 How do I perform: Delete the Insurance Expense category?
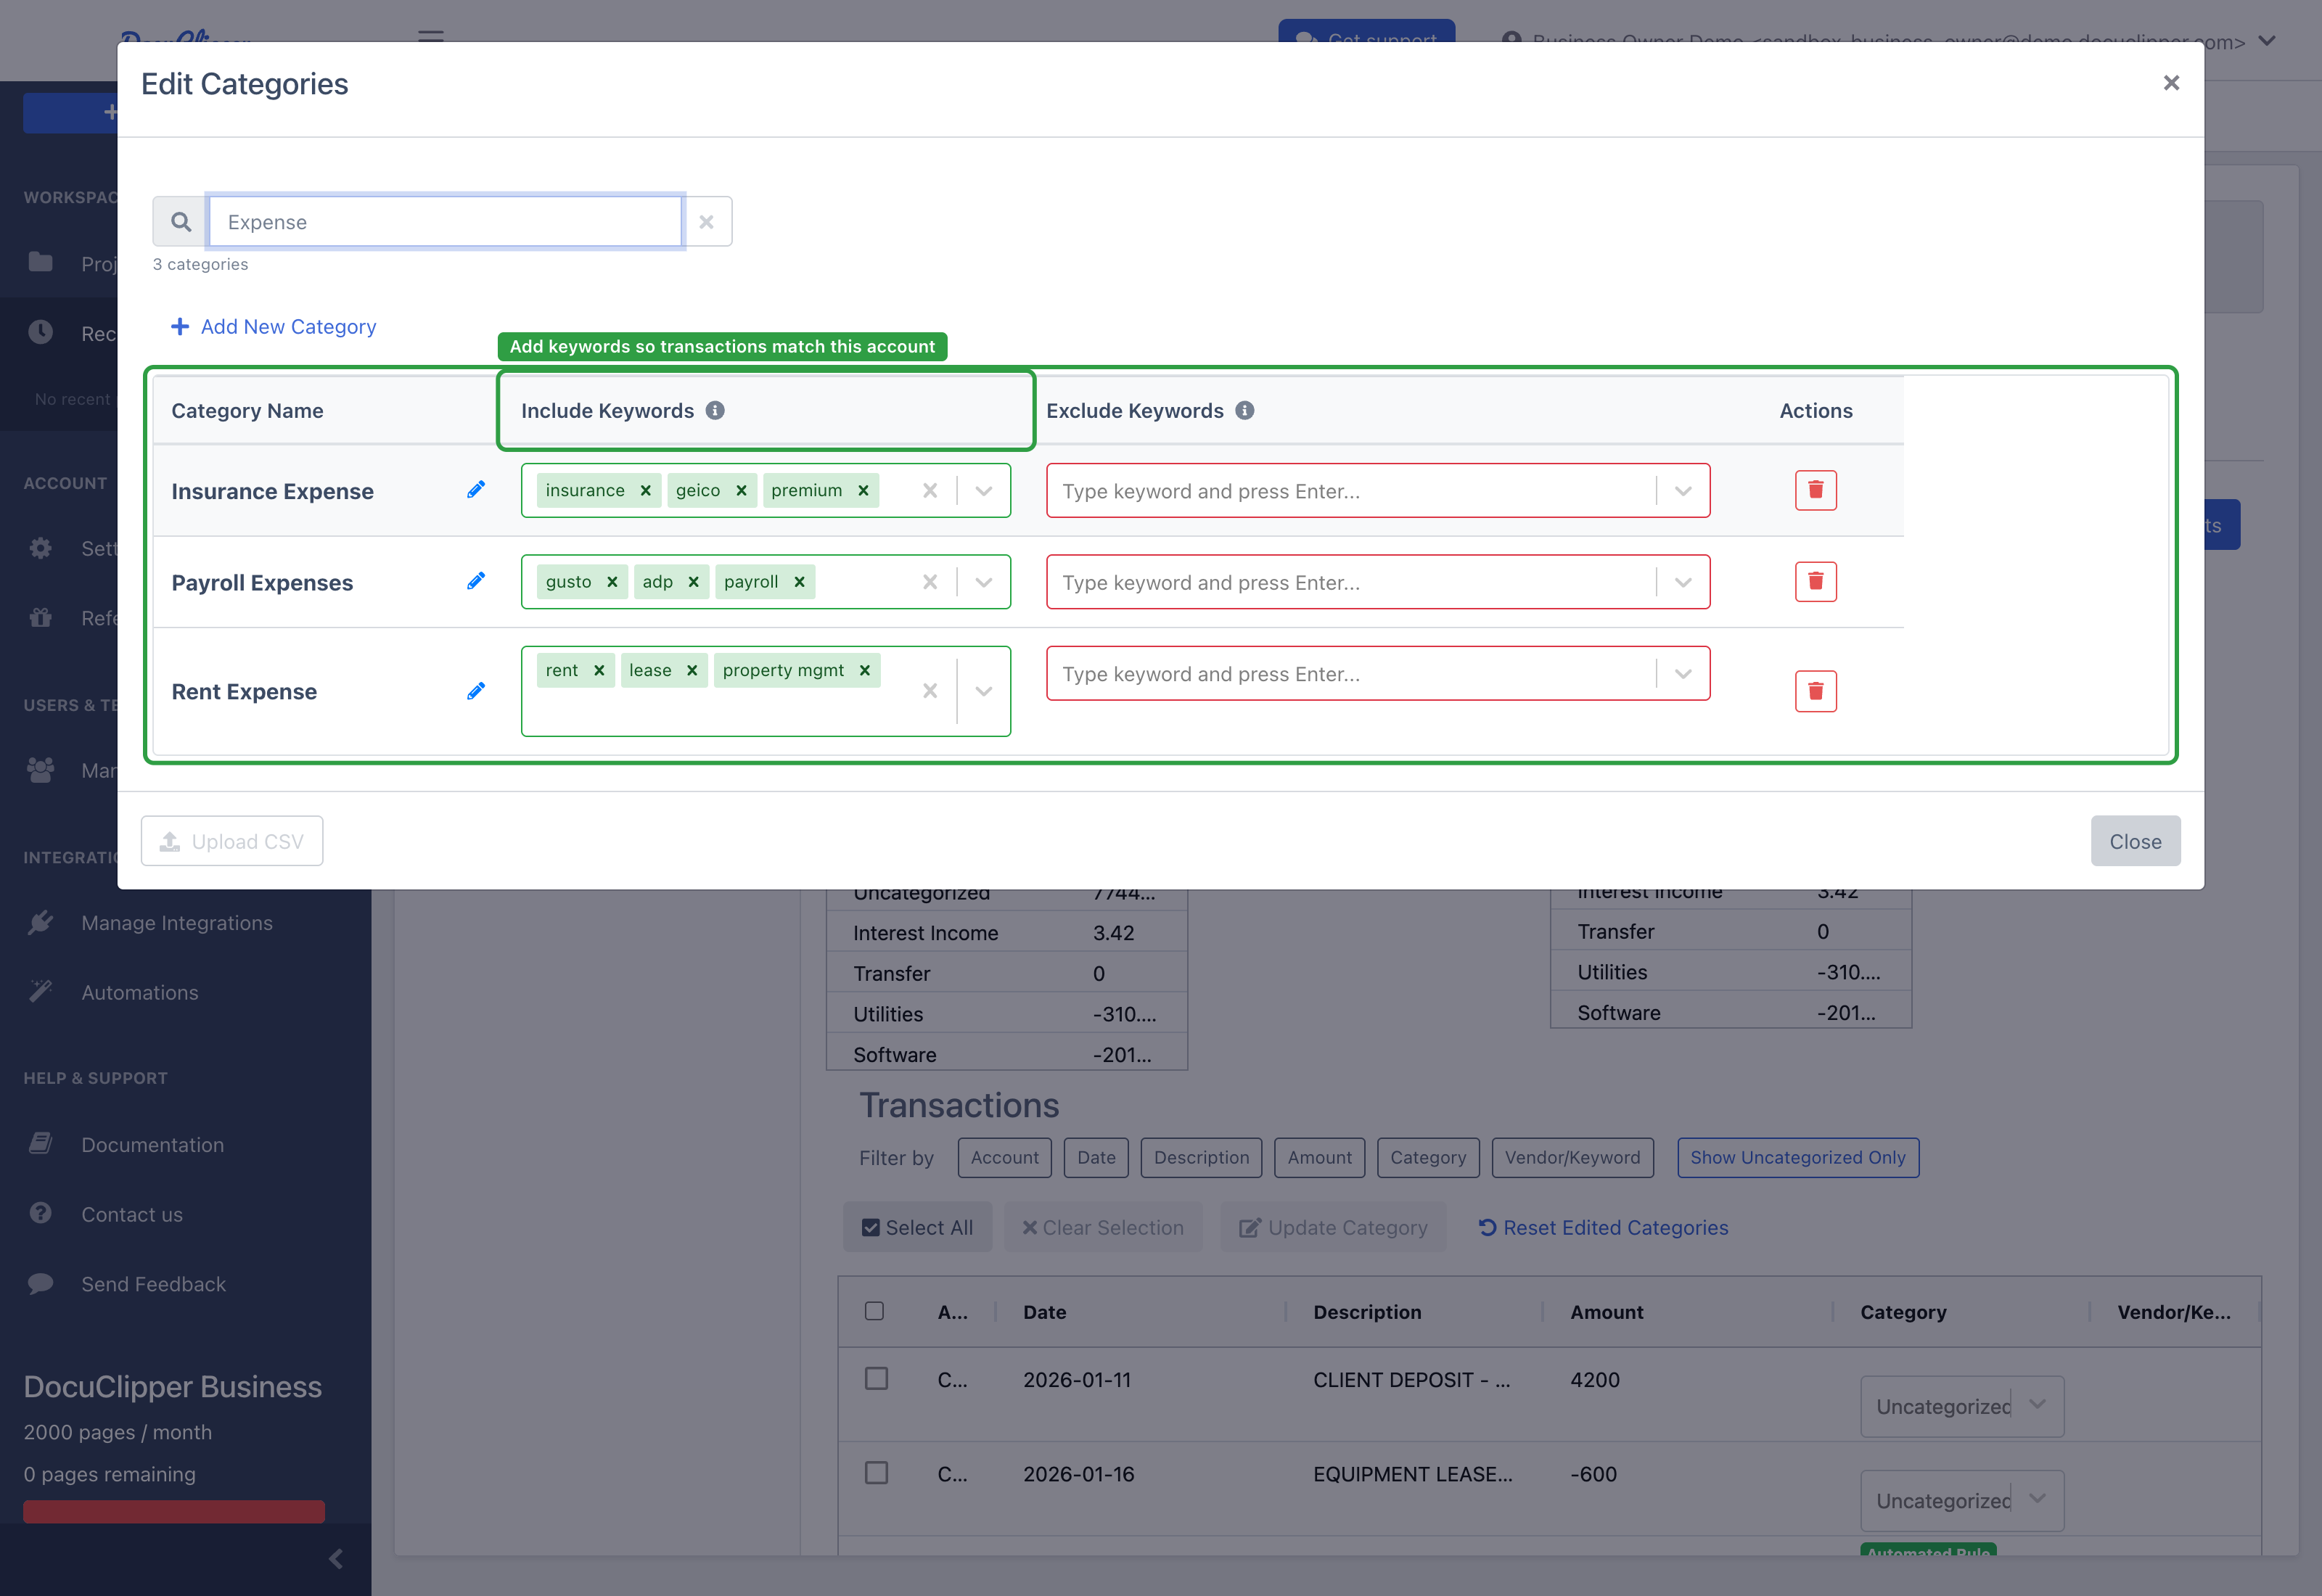(1815, 490)
